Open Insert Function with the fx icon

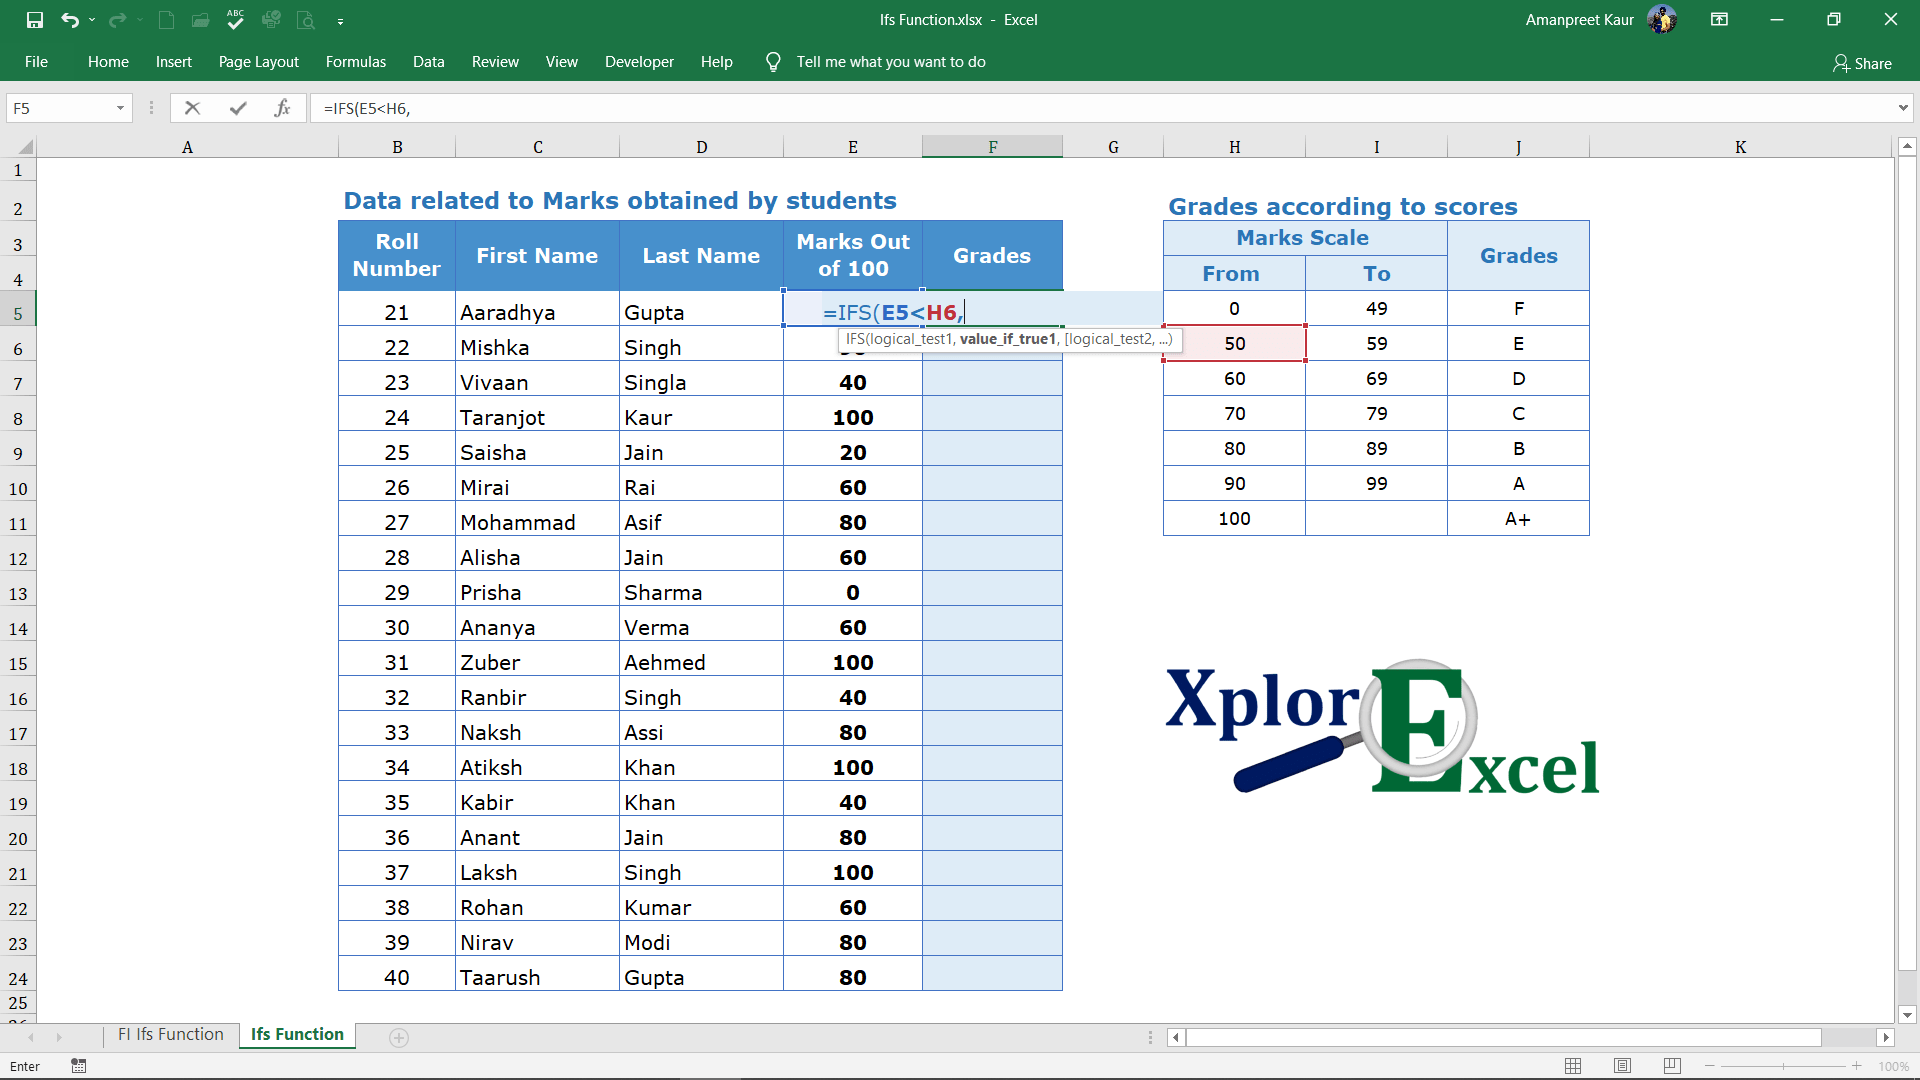284,107
